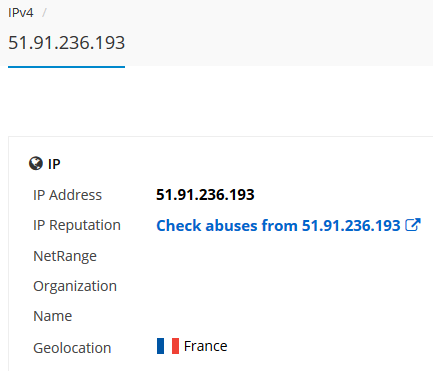Click the Organization field label
The image size is (433, 371).
tap(75, 286)
